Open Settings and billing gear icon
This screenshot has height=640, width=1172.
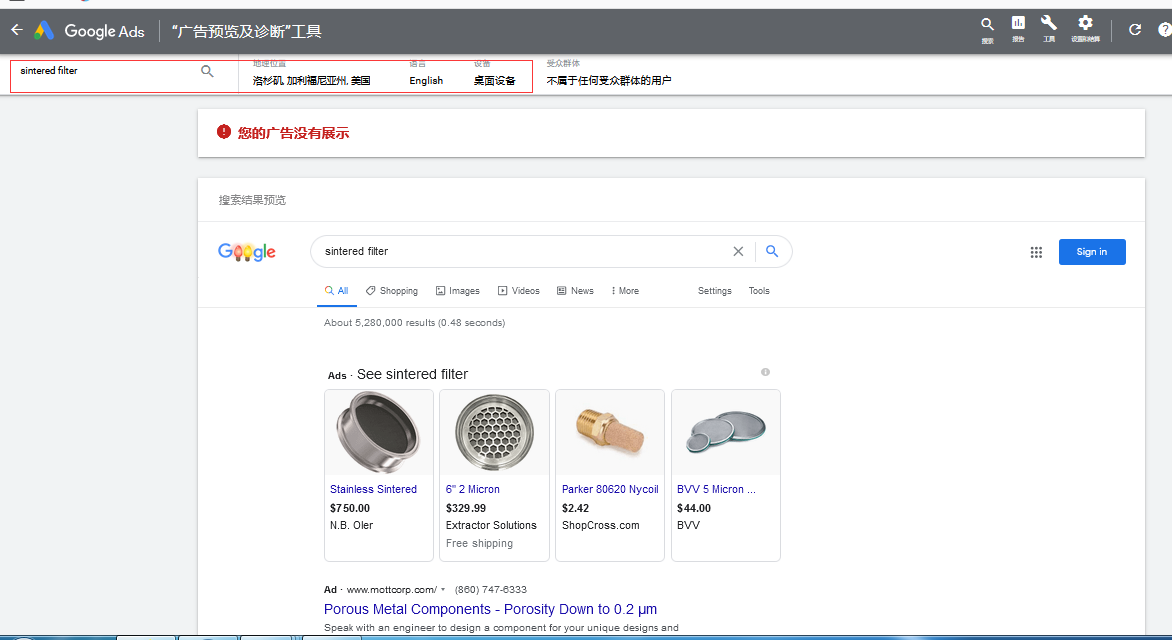1085,24
